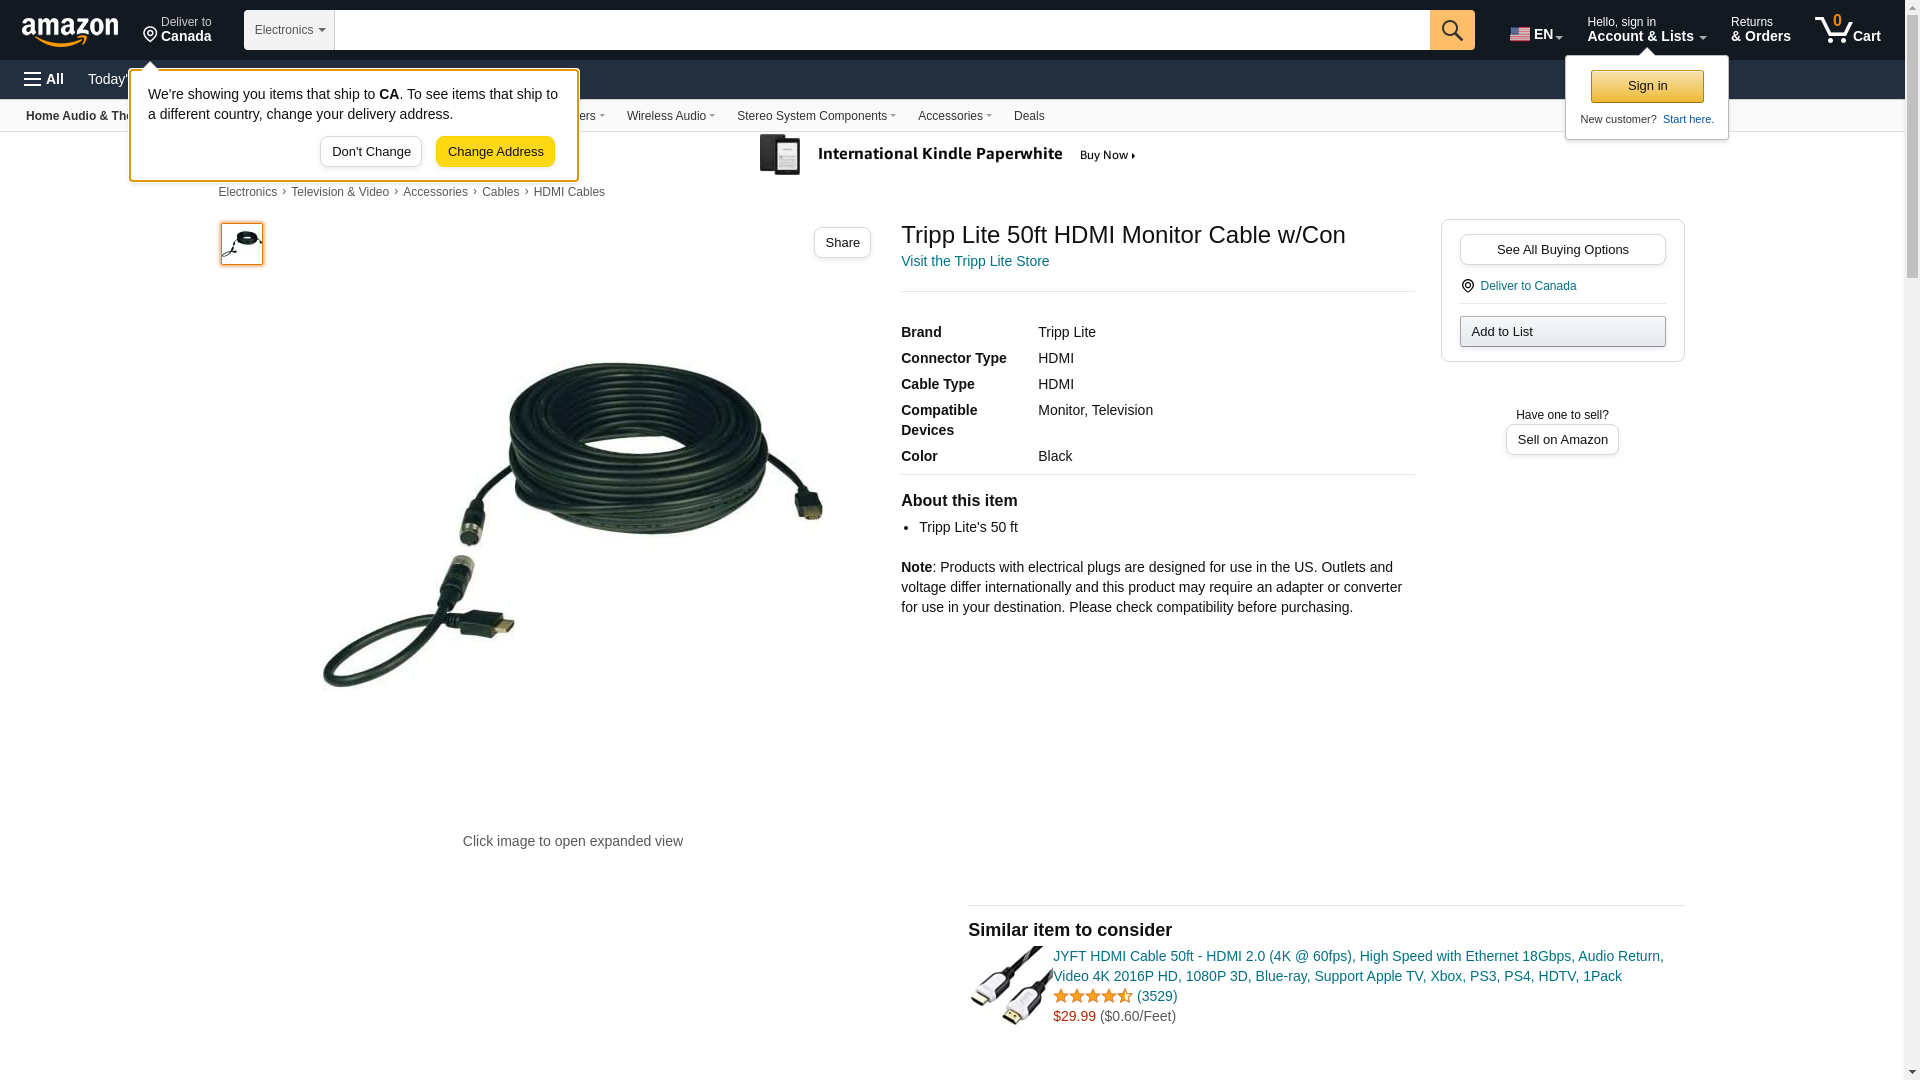Click the Change Address button
1920x1080 pixels.
[x=495, y=152]
